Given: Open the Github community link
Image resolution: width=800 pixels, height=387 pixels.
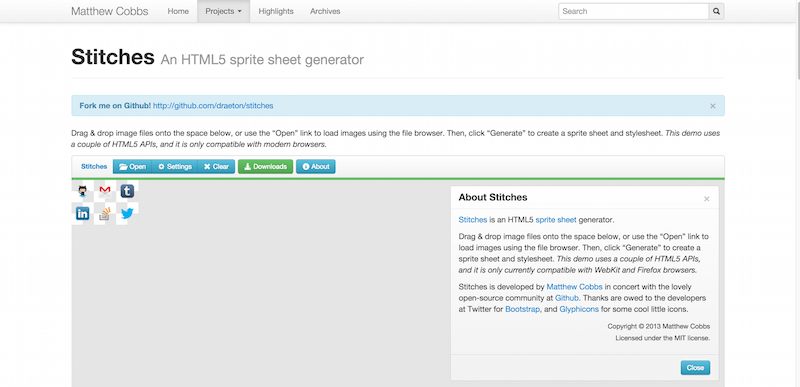Looking at the screenshot, I should (567, 298).
